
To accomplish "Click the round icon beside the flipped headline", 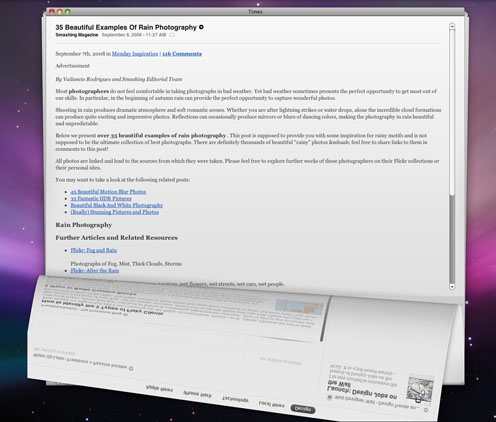I will pos(131,368).
